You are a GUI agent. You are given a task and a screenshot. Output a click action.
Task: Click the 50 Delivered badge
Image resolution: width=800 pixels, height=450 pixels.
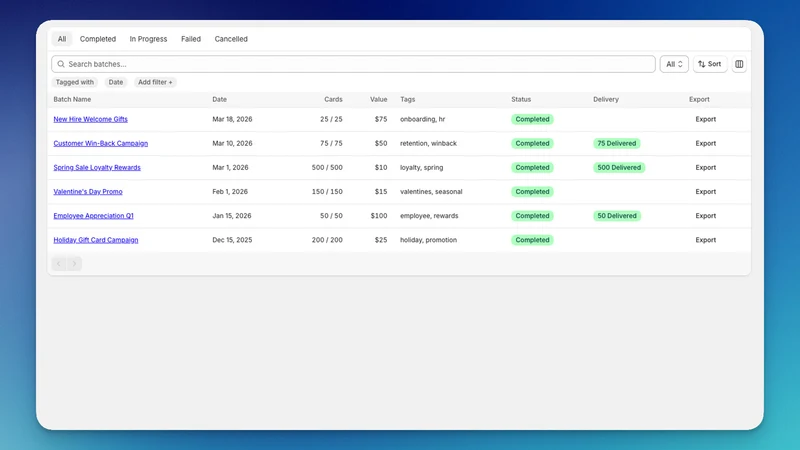click(617, 216)
